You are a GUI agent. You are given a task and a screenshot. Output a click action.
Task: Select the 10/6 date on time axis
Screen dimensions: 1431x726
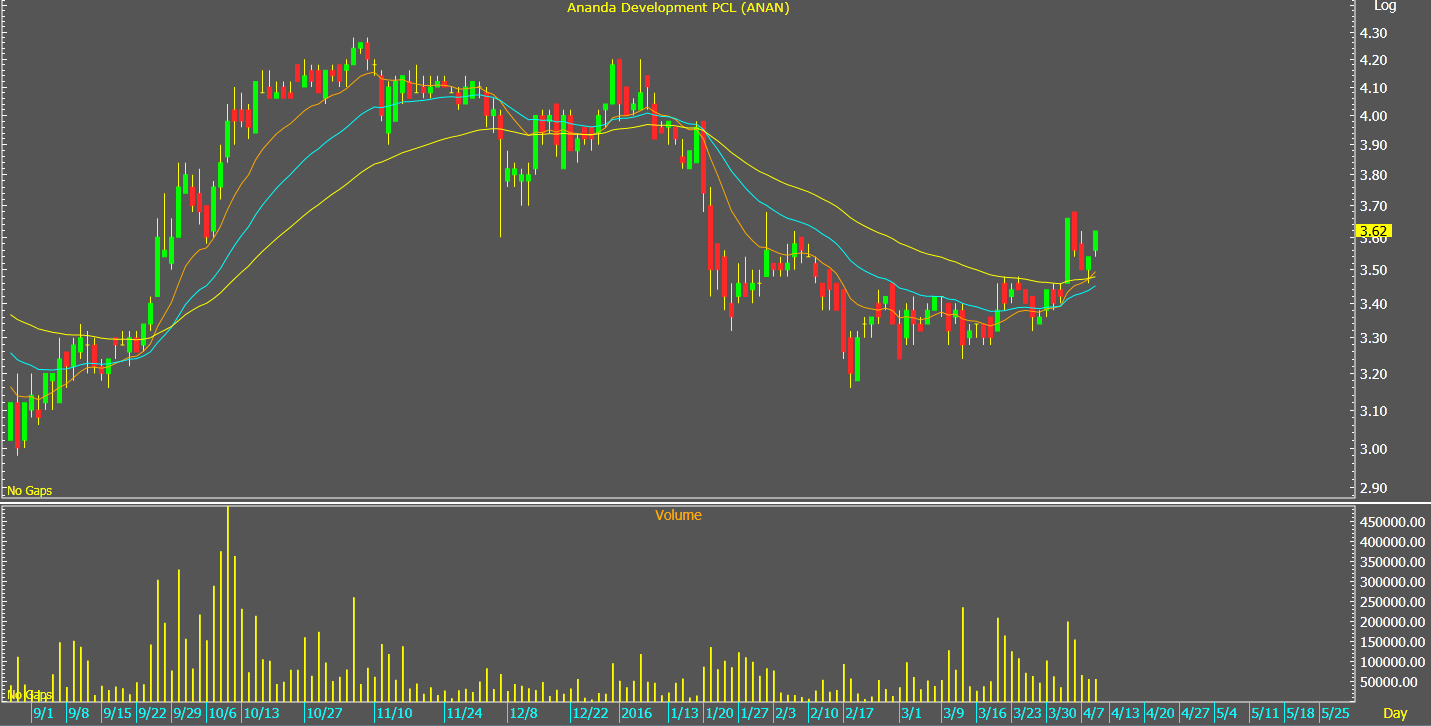pos(222,714)
